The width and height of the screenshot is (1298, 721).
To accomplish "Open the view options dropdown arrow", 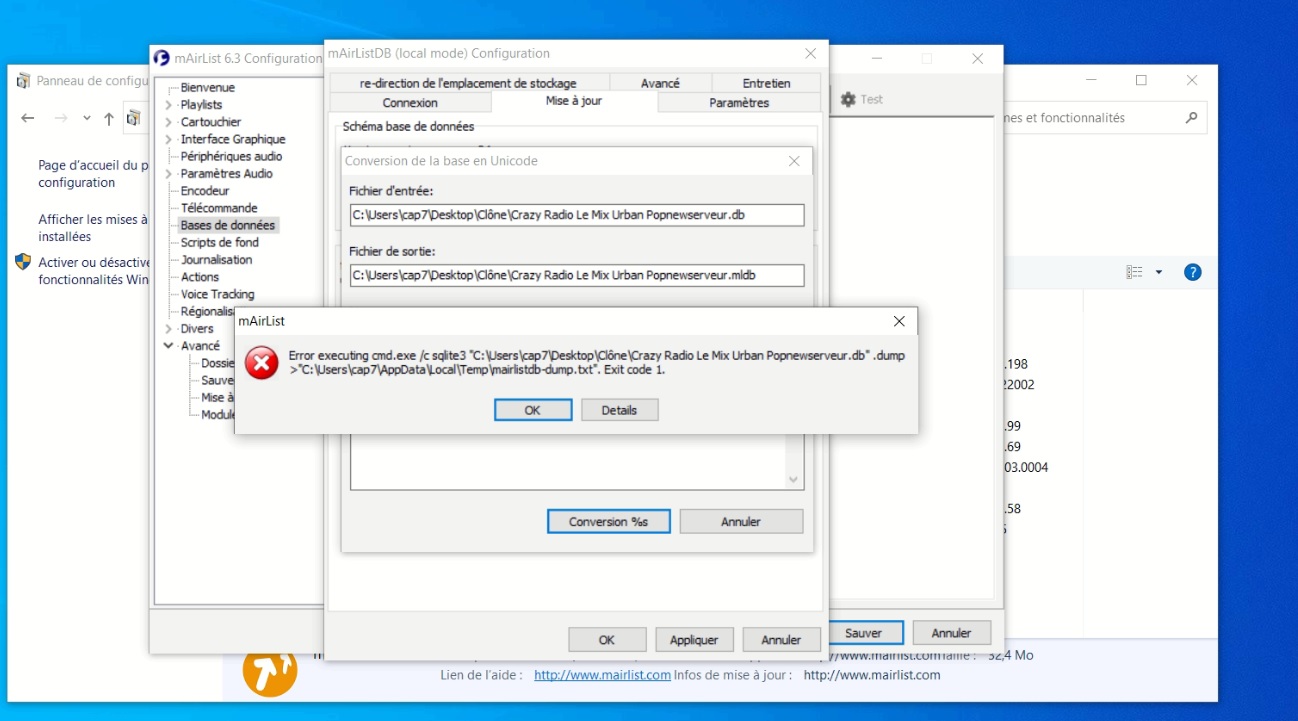I will 1159,272.
